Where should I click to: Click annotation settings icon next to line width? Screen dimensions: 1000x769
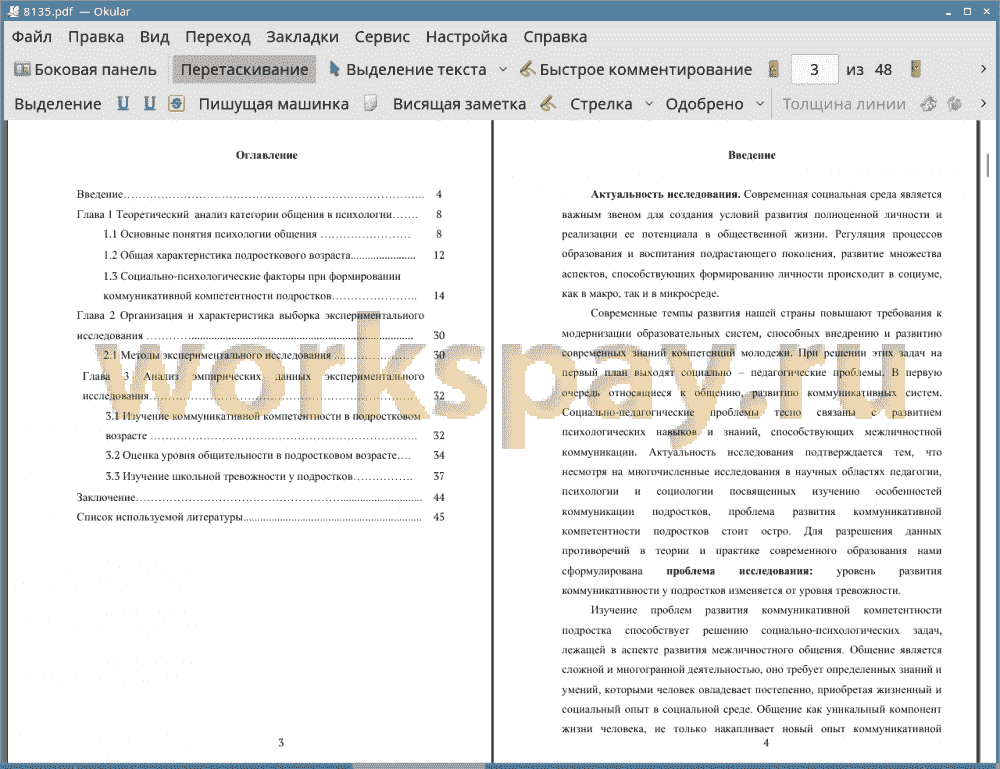[x=929, y=103]
